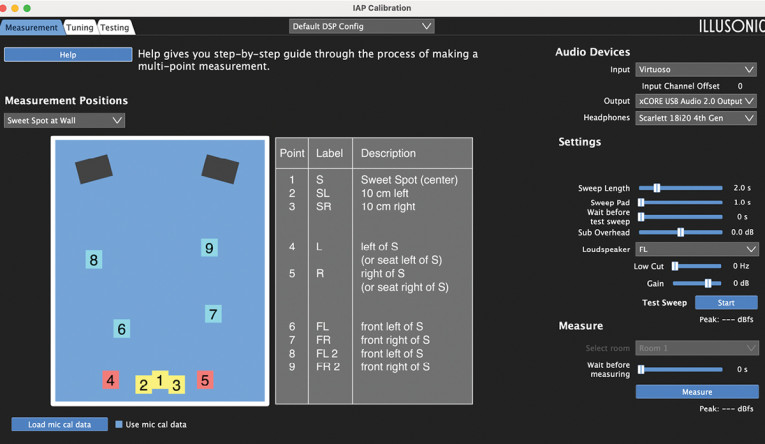The image size is (765, 444).
Task: Click position marker 7 in room layout
Action: point(213,314)
